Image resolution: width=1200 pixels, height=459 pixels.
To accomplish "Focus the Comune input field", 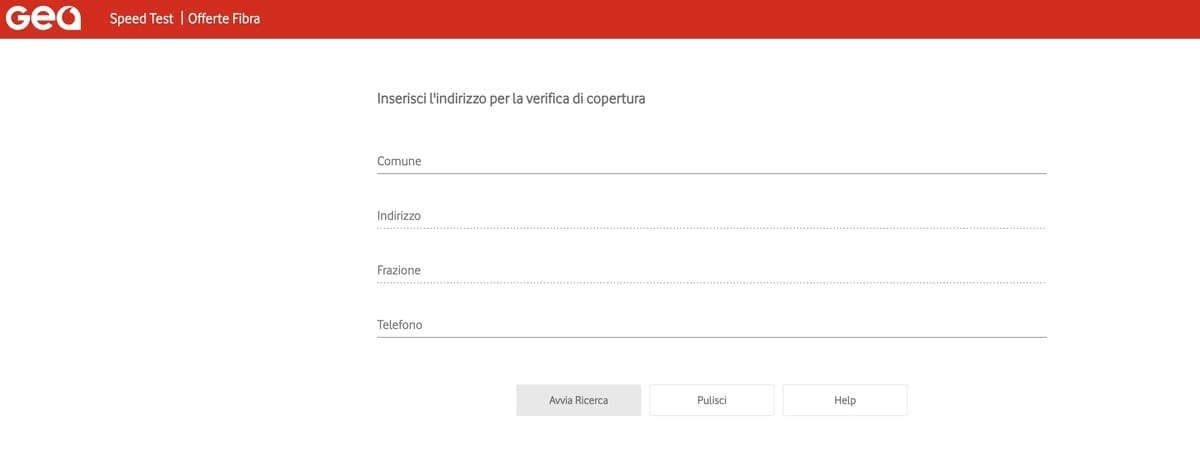I will pyautogui.click(x=711, y=161).
